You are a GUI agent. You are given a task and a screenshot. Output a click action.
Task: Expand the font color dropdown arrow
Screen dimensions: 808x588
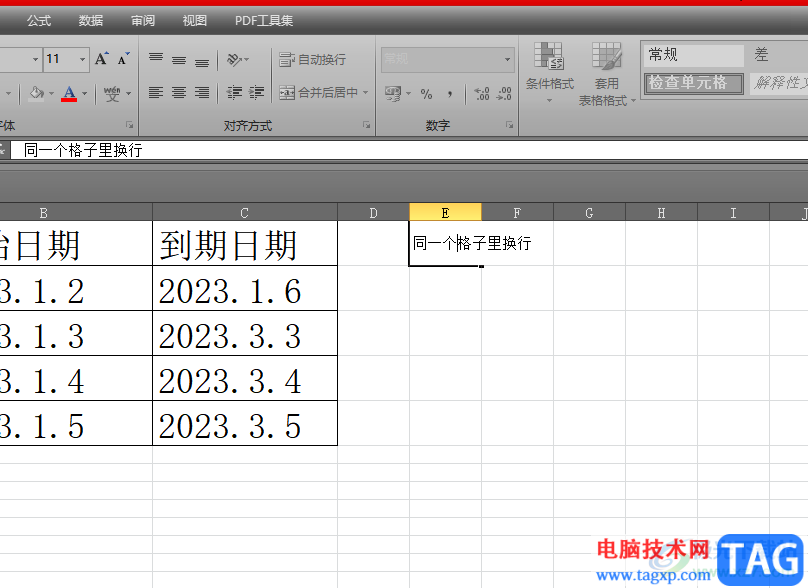click(x=85, y=94)
